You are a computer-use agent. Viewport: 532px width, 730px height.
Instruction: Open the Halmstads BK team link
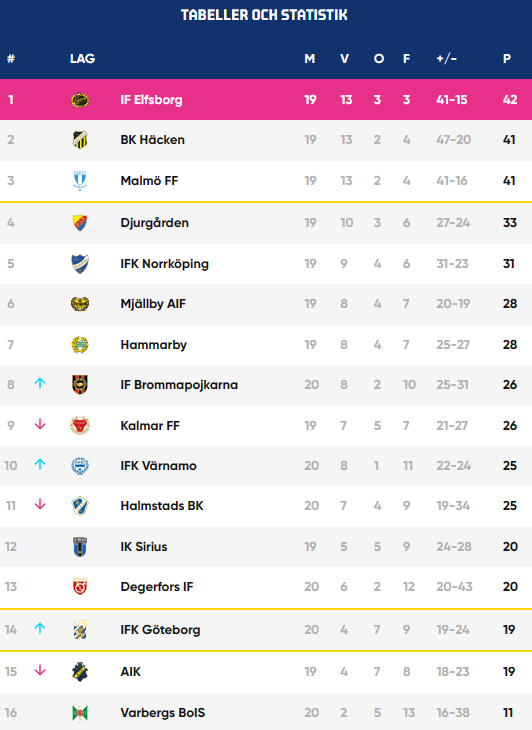pyautogui.click(x=162, y=506)
